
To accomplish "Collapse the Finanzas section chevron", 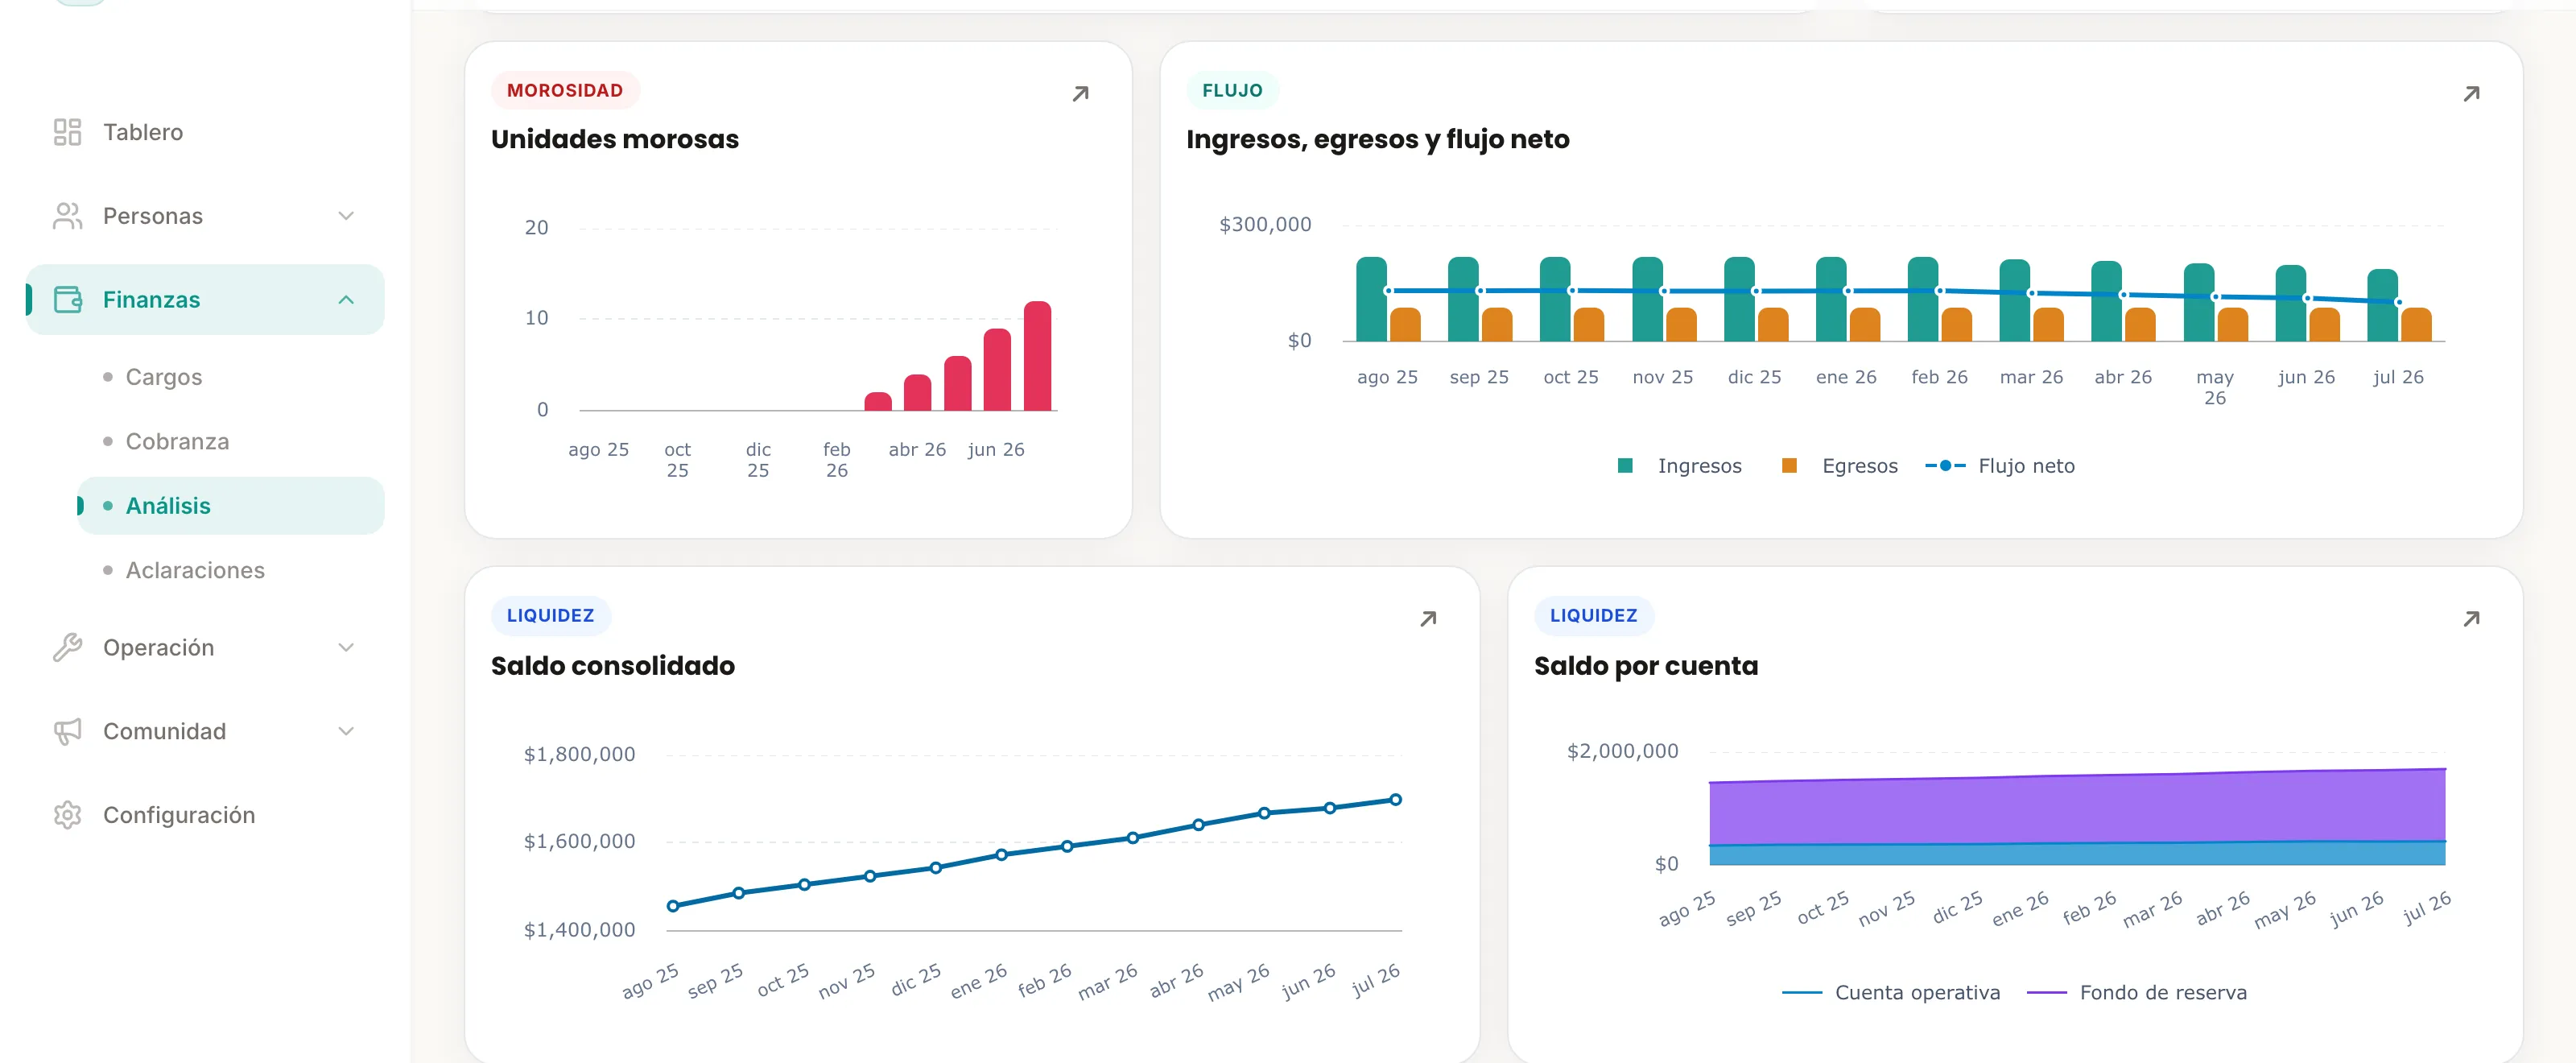I will [346, 300].
